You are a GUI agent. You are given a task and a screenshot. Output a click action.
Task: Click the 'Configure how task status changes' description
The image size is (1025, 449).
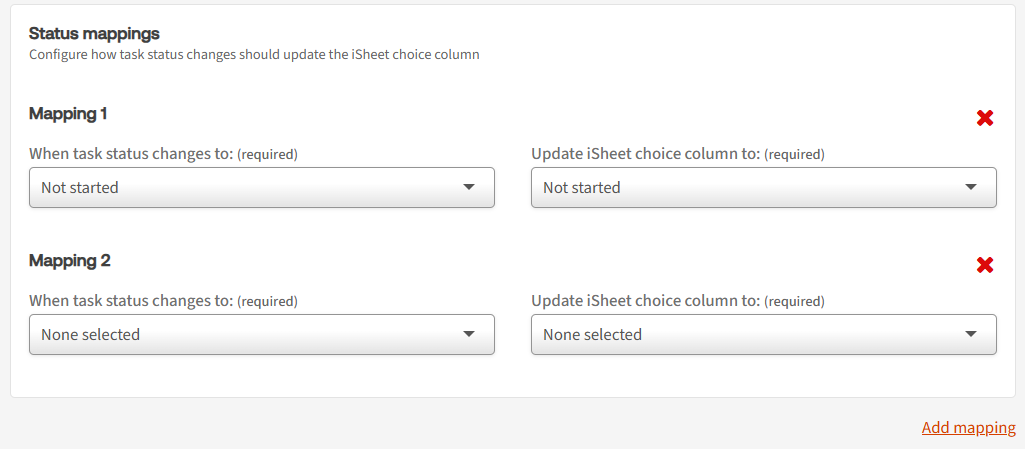click(254, 55)
